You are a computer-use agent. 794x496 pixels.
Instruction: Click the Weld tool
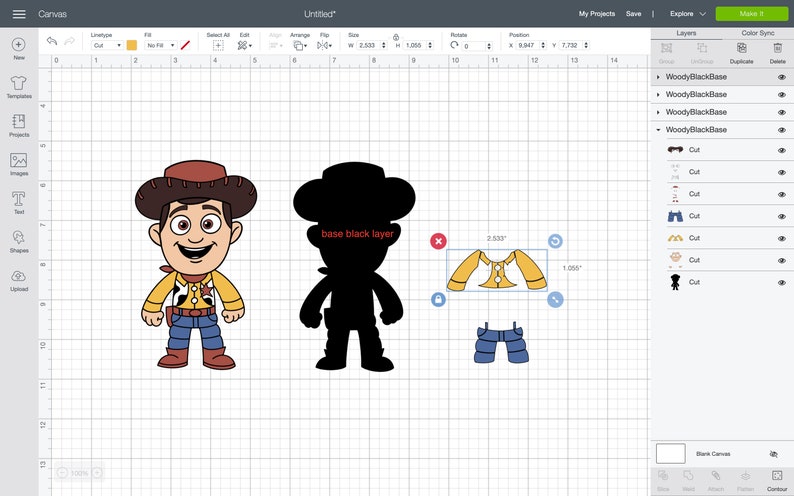[688, 480]
